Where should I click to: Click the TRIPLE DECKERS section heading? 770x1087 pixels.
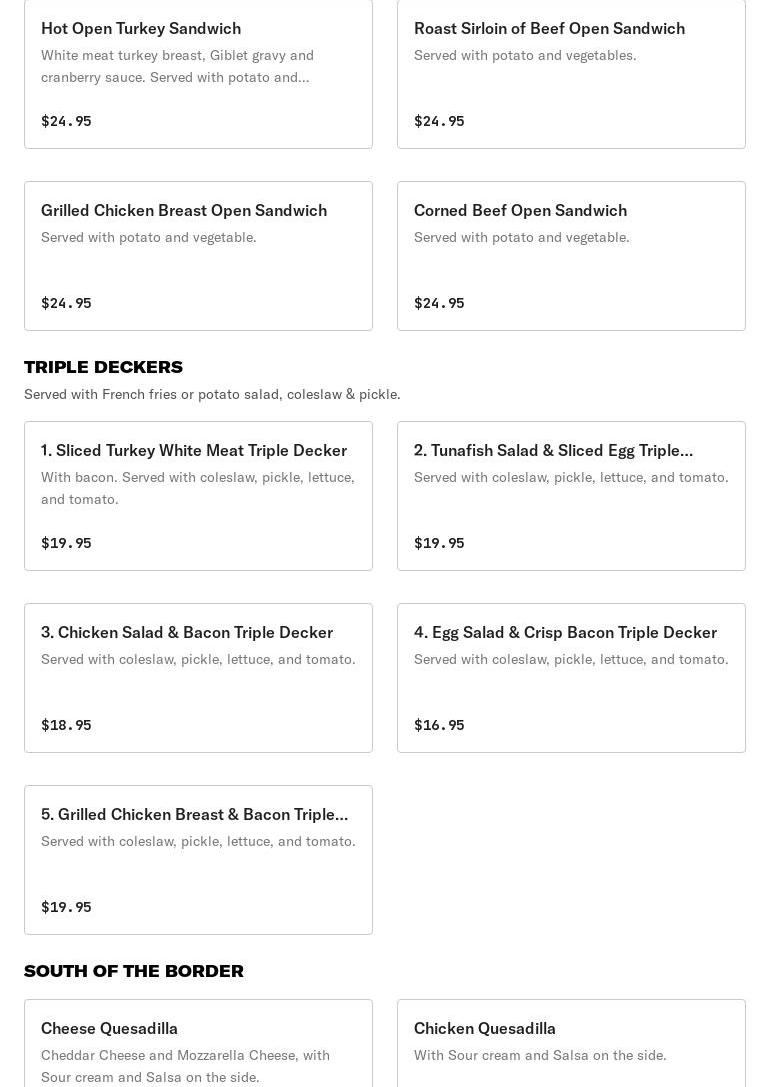103,367
